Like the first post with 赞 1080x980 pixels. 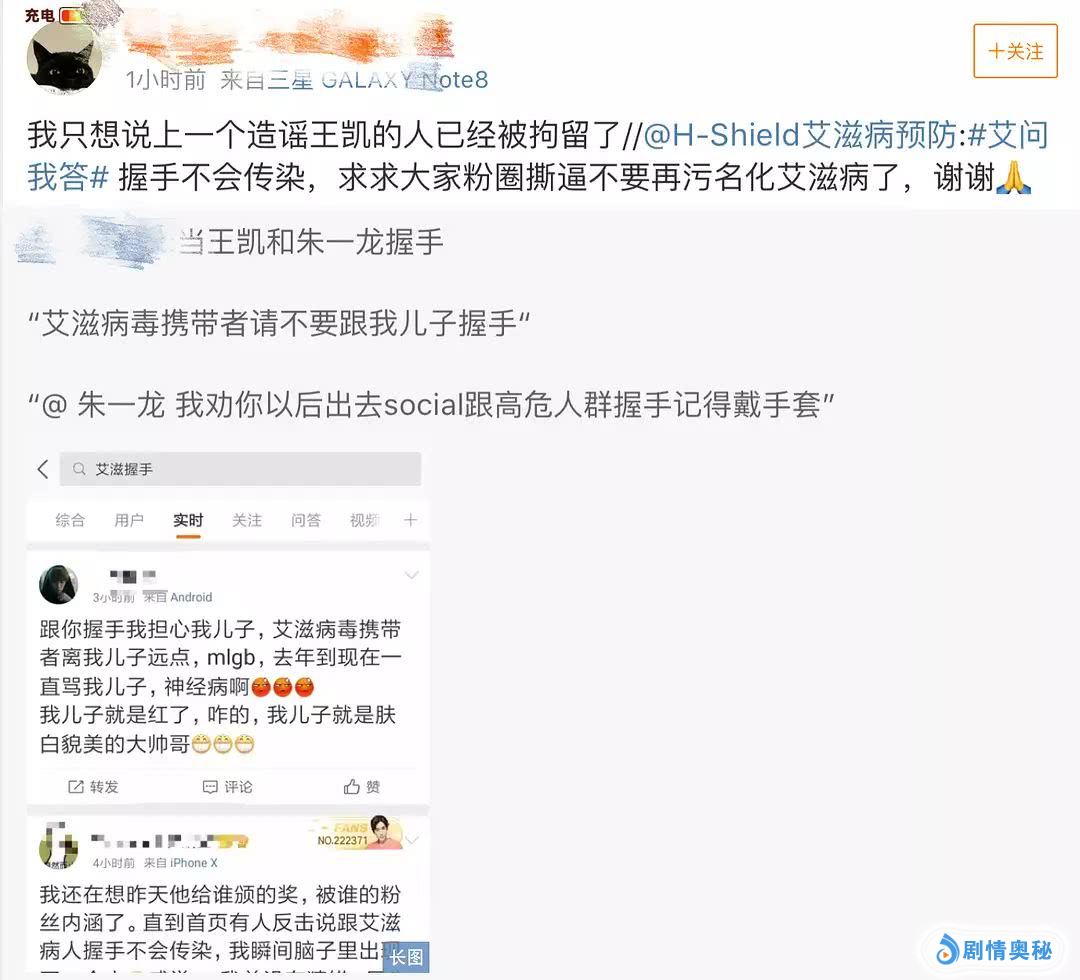[x=362, y=786]
